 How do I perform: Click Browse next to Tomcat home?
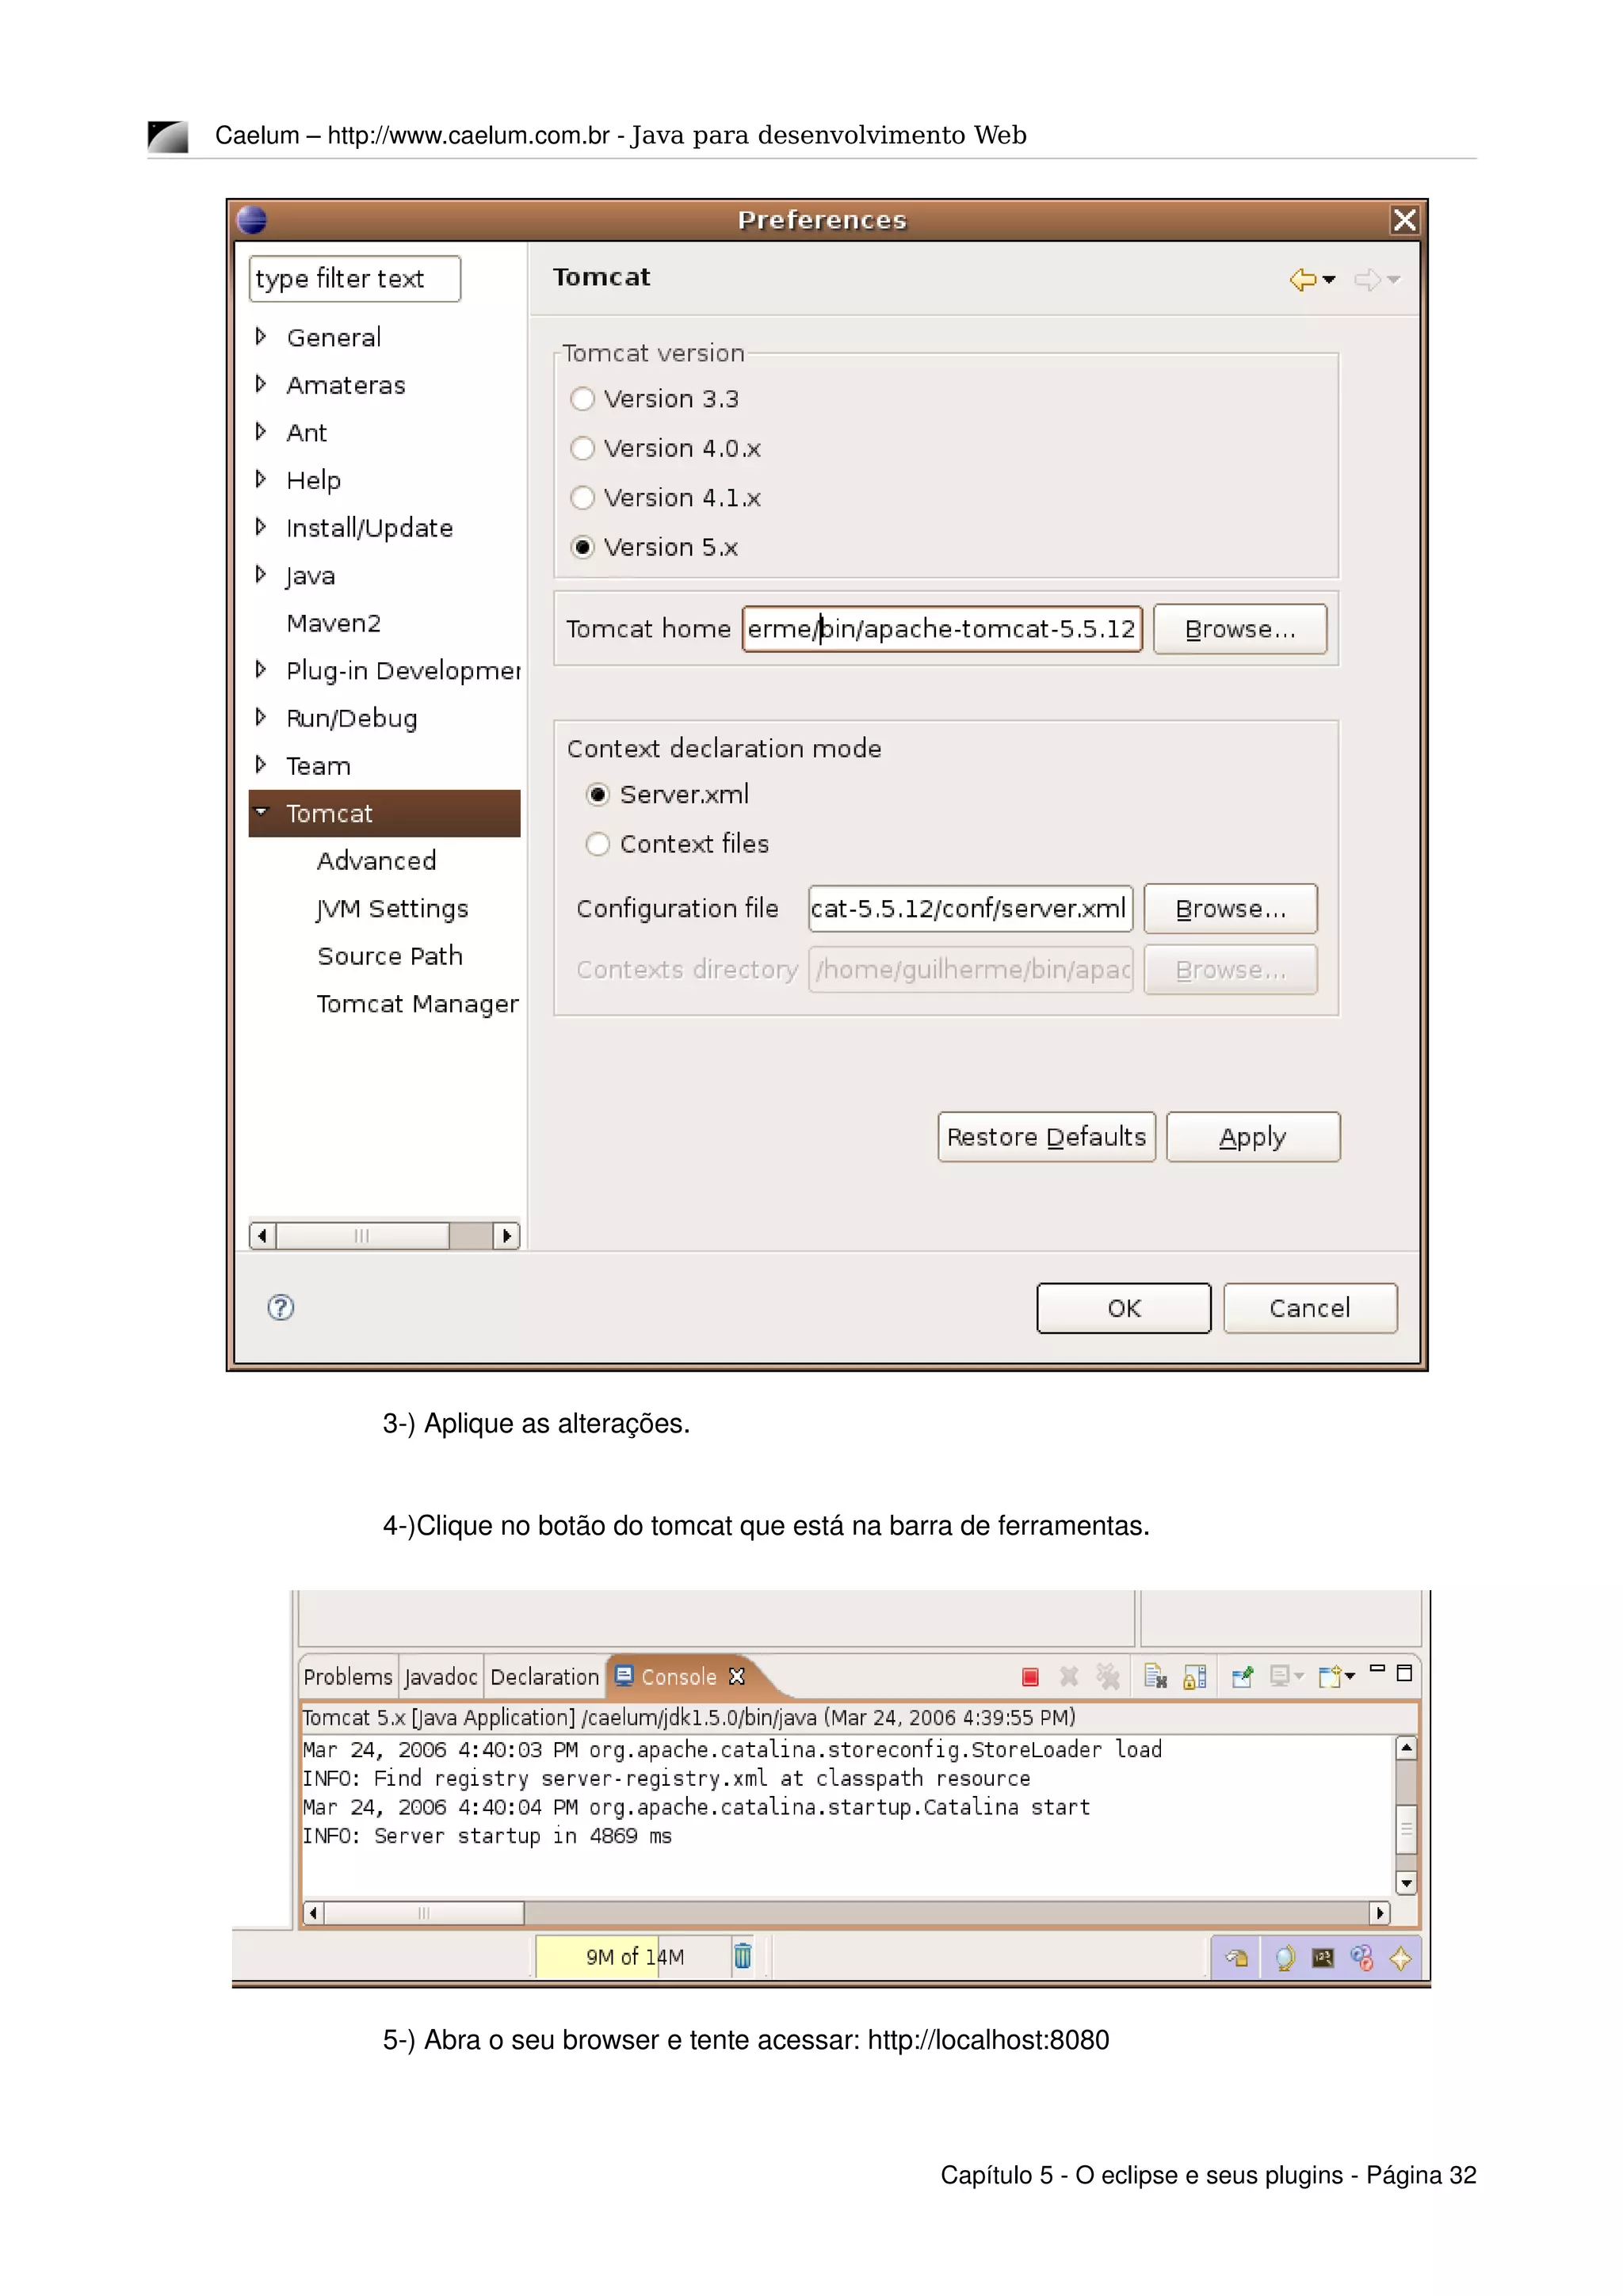click(1240, 629)
